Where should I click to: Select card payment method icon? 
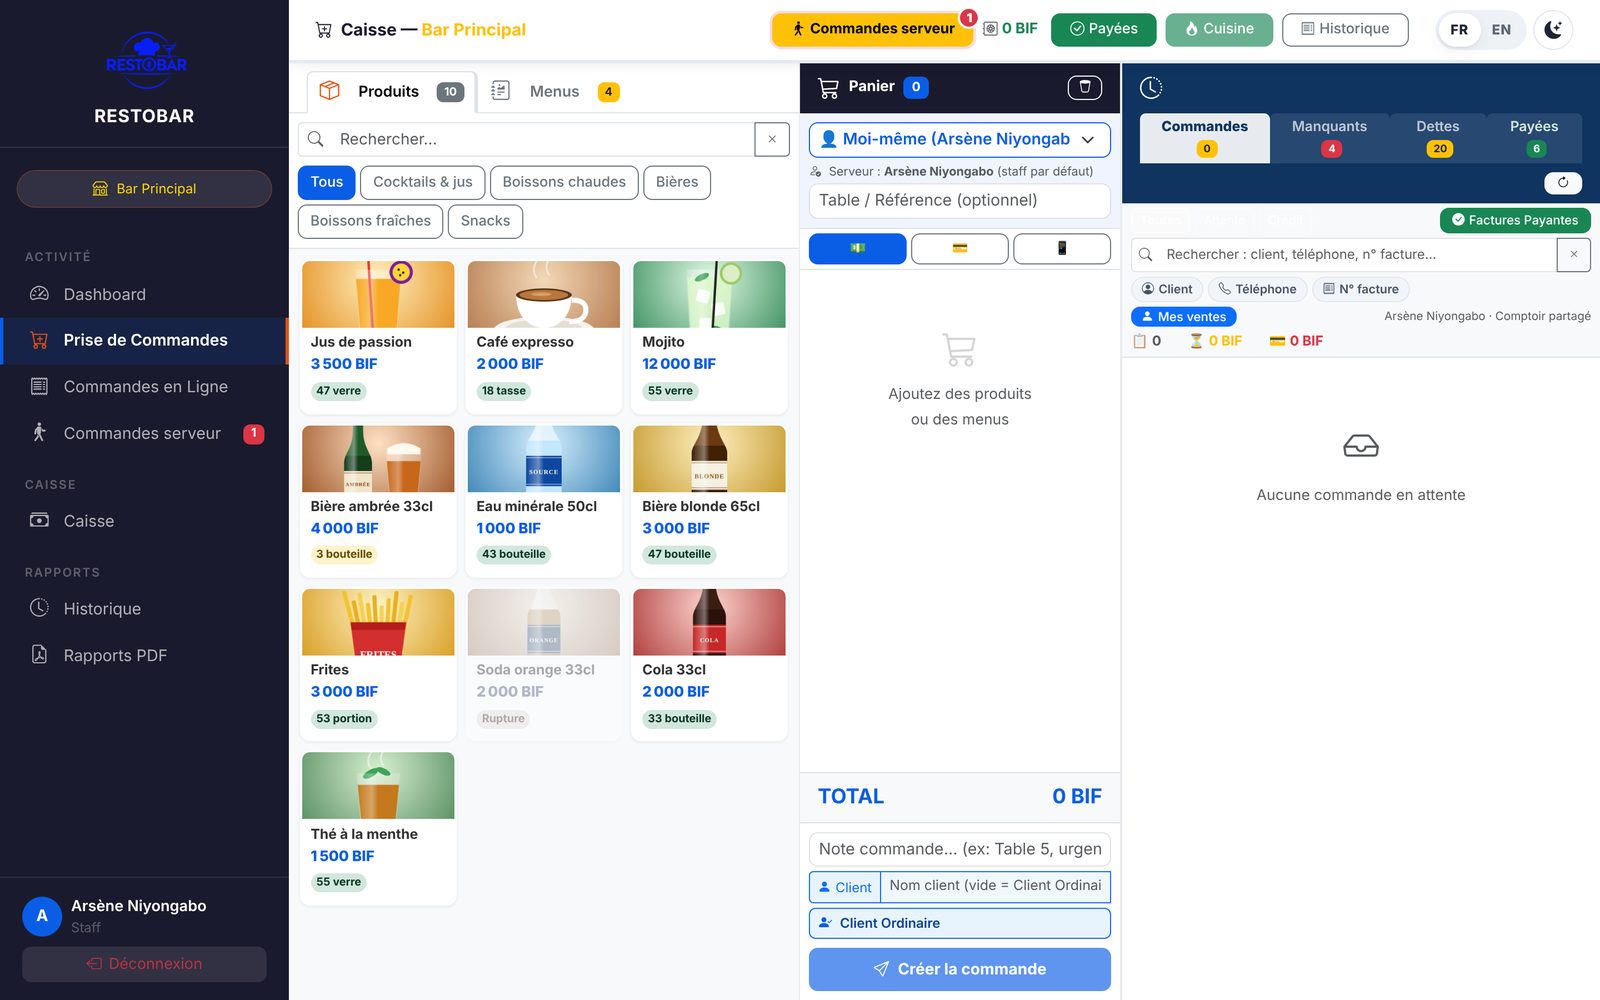(960, 248)
